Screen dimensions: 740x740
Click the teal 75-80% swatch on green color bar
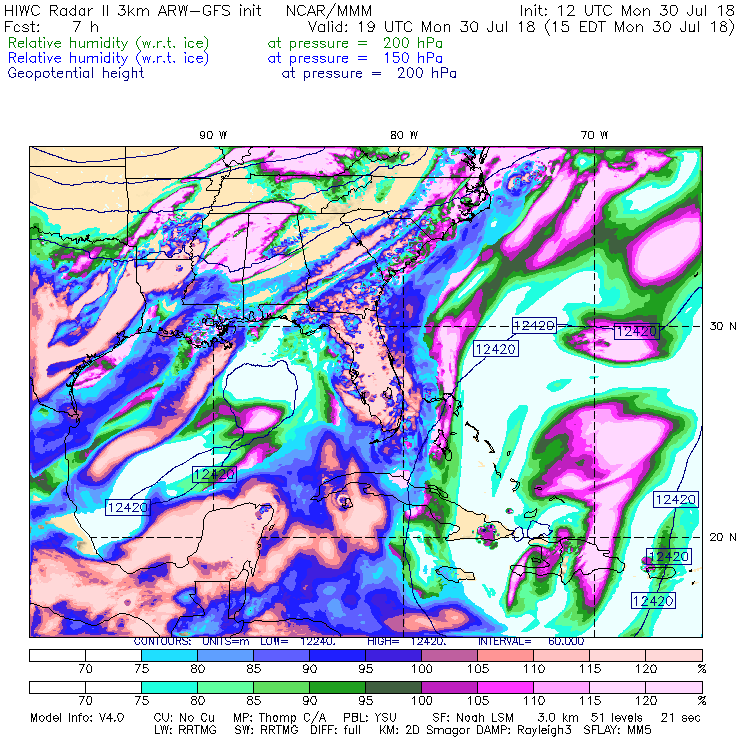pos(169,687)
